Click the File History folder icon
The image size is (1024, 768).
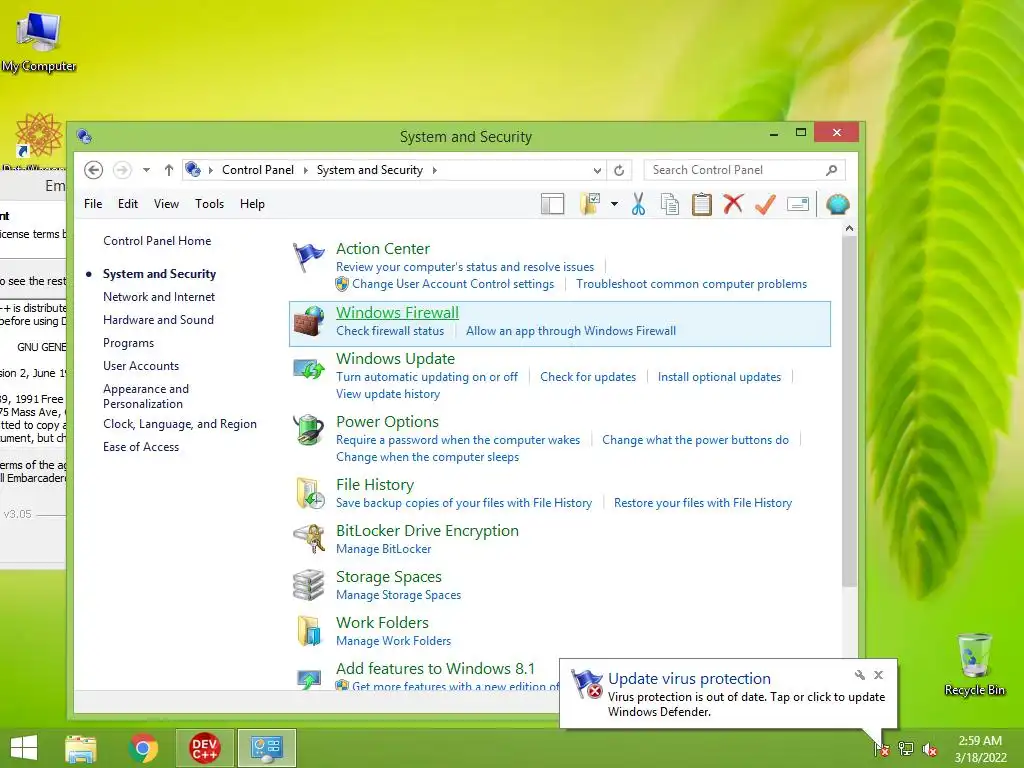[310, 493]
